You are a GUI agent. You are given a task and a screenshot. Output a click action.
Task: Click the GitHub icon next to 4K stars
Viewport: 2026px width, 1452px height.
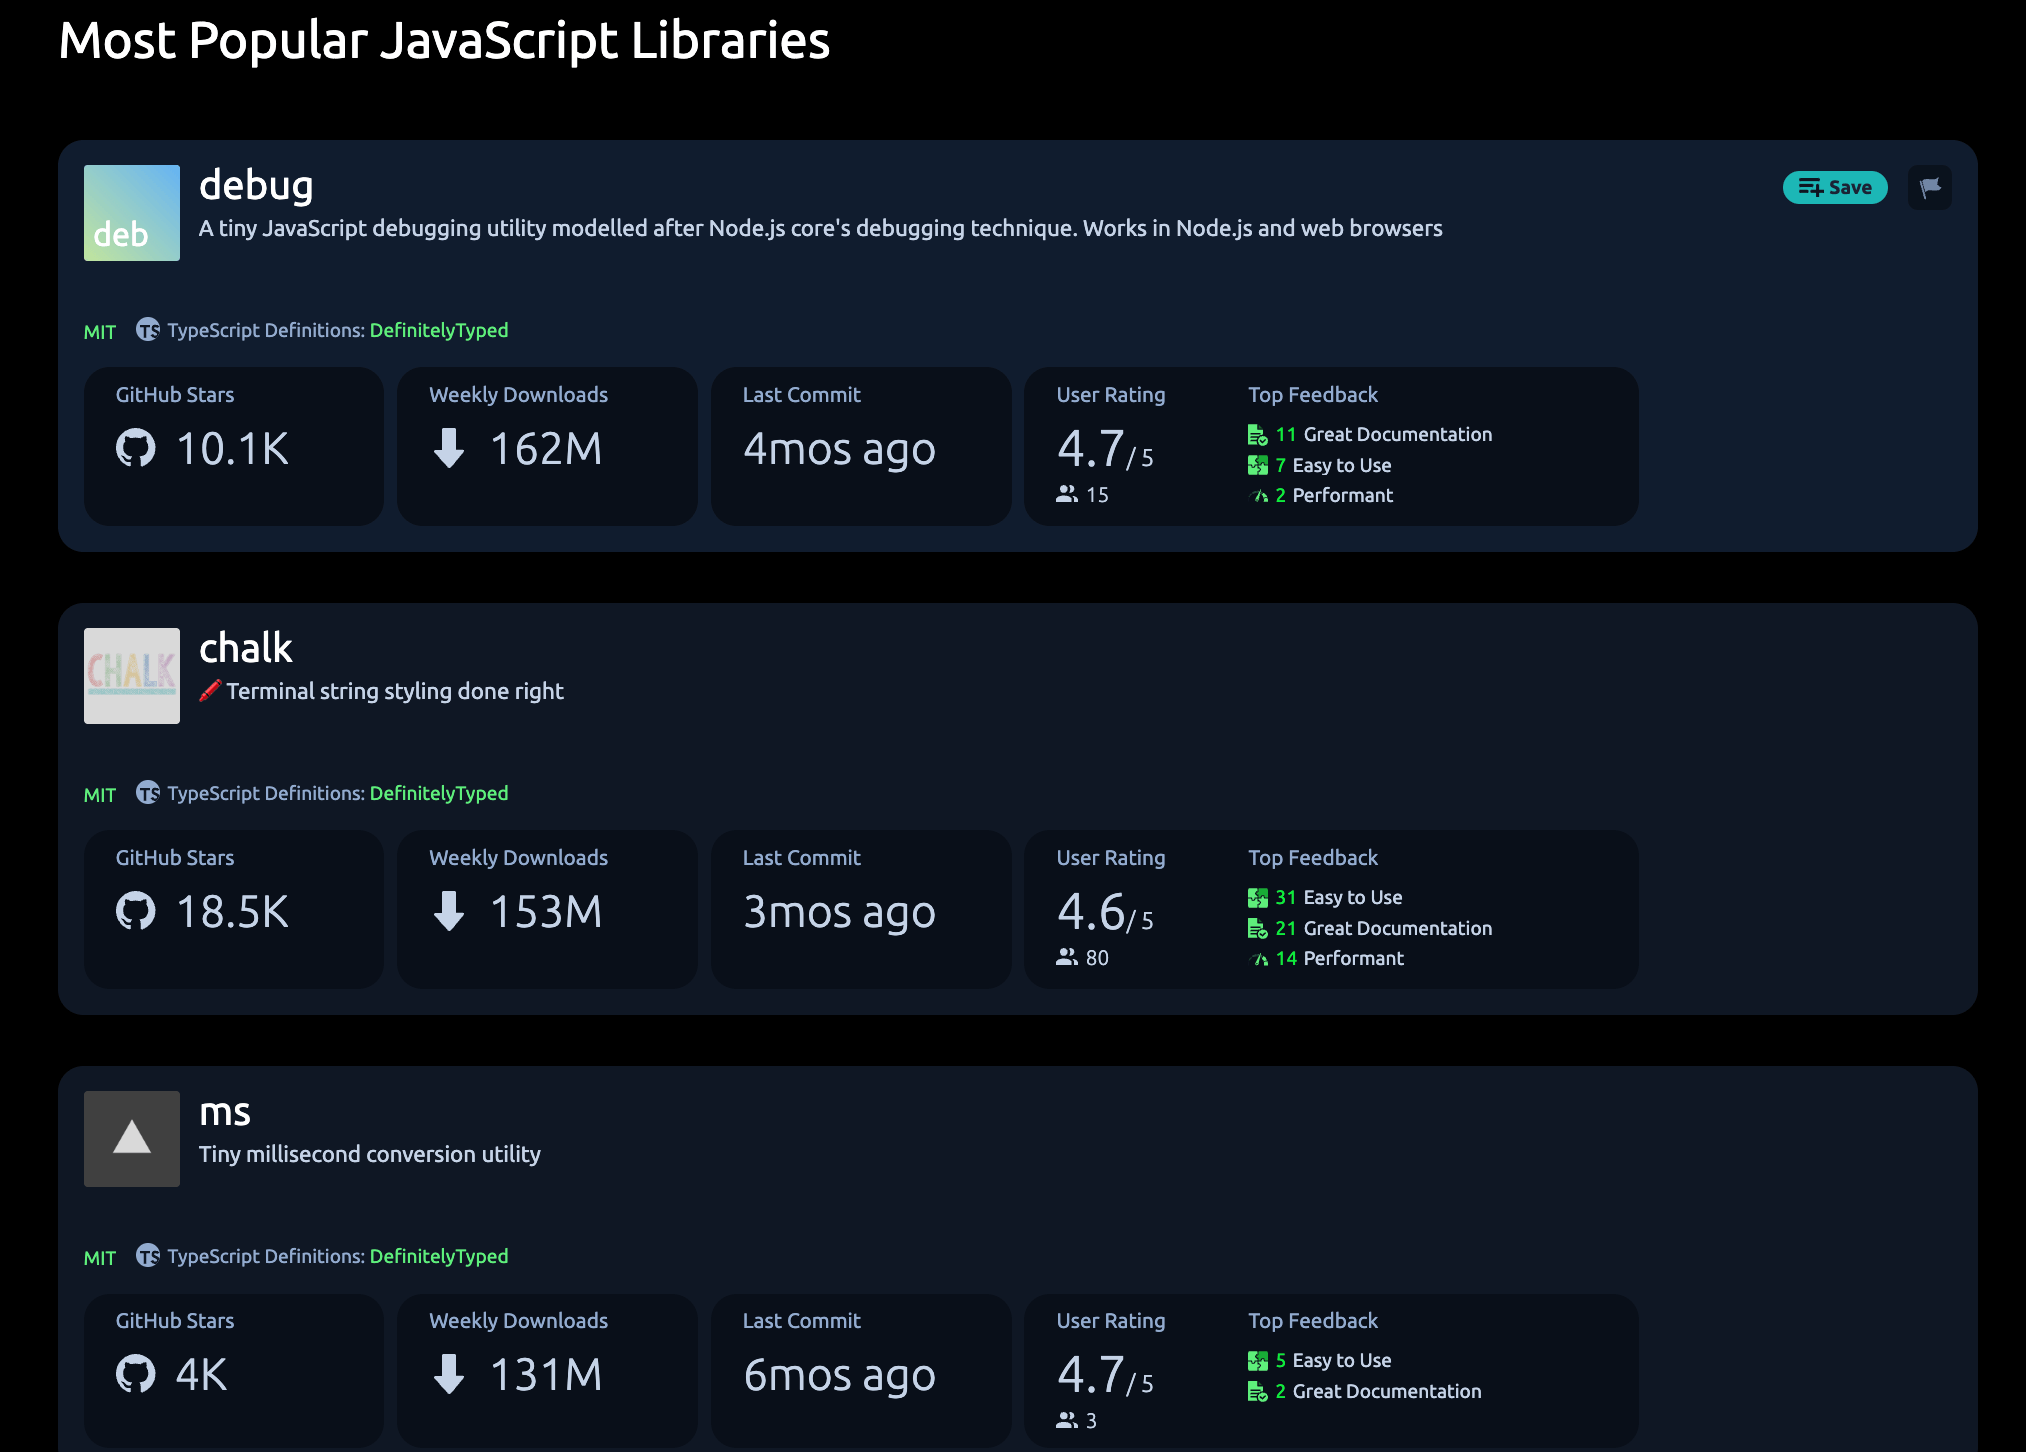point(136,1374)
